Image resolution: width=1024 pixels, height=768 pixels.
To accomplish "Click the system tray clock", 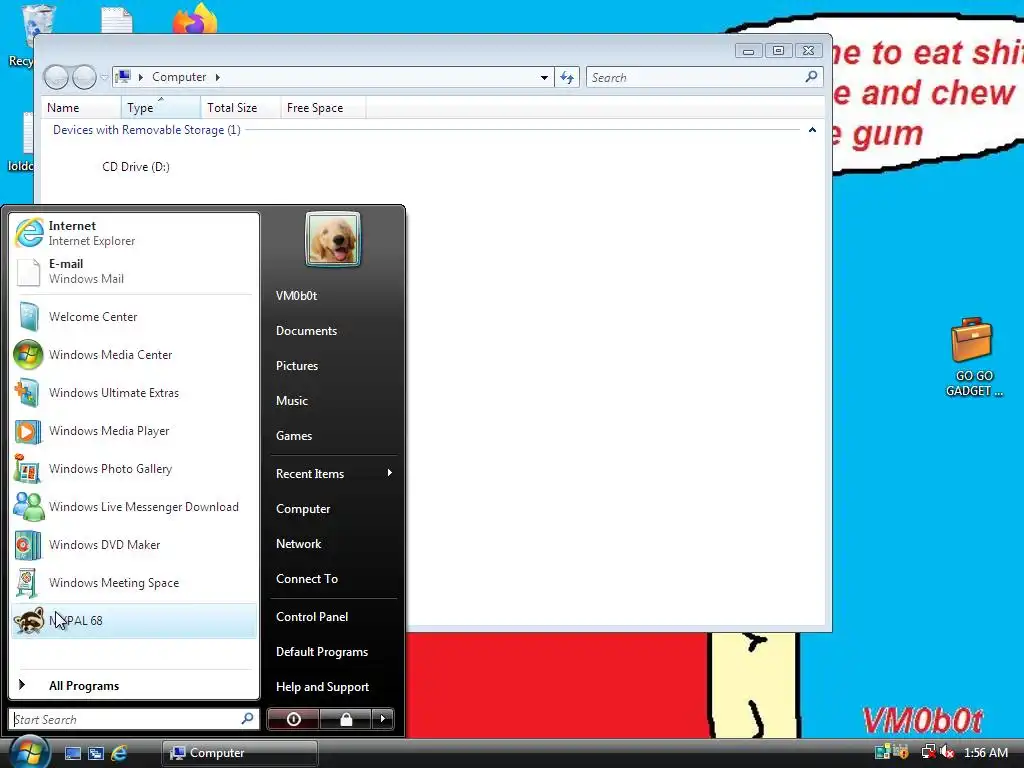I will pyautogui.click(x=985, y=753).
